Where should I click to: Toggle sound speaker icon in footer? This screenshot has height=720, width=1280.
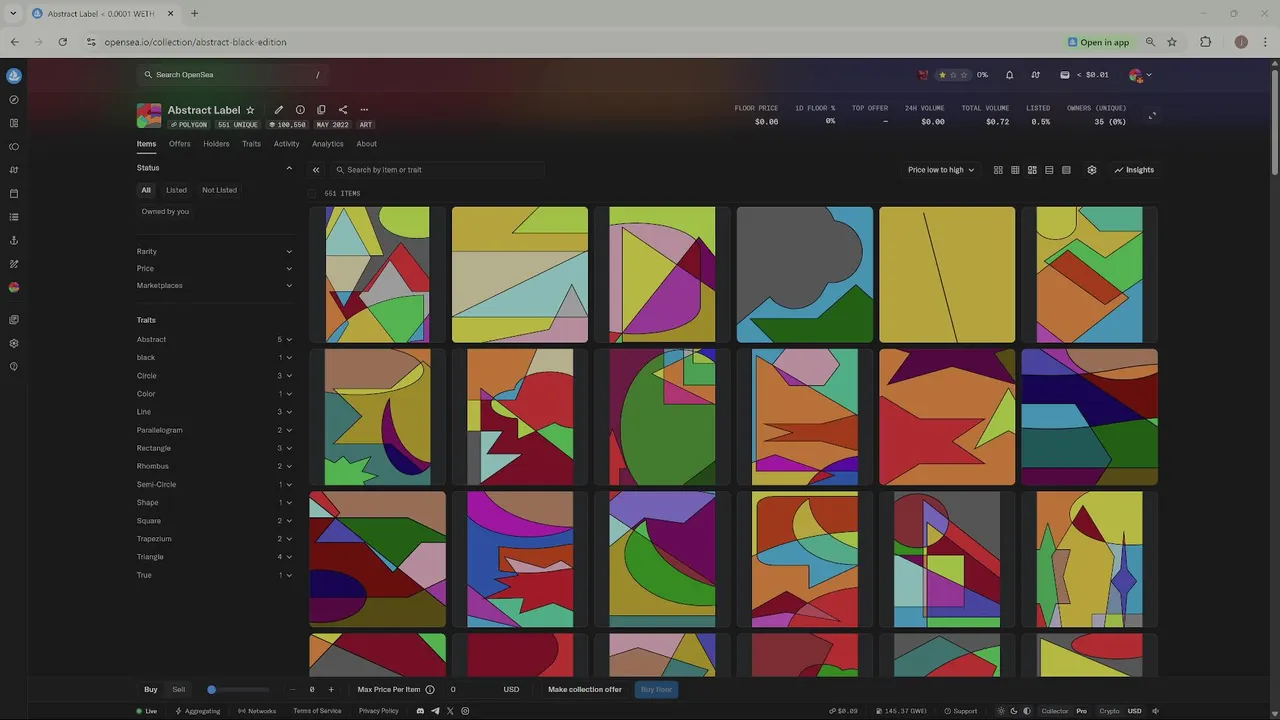1156,711
